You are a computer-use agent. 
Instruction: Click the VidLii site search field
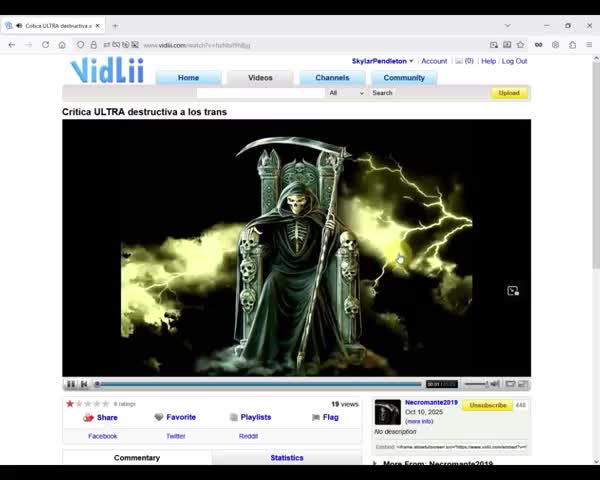tap(261, 93)
